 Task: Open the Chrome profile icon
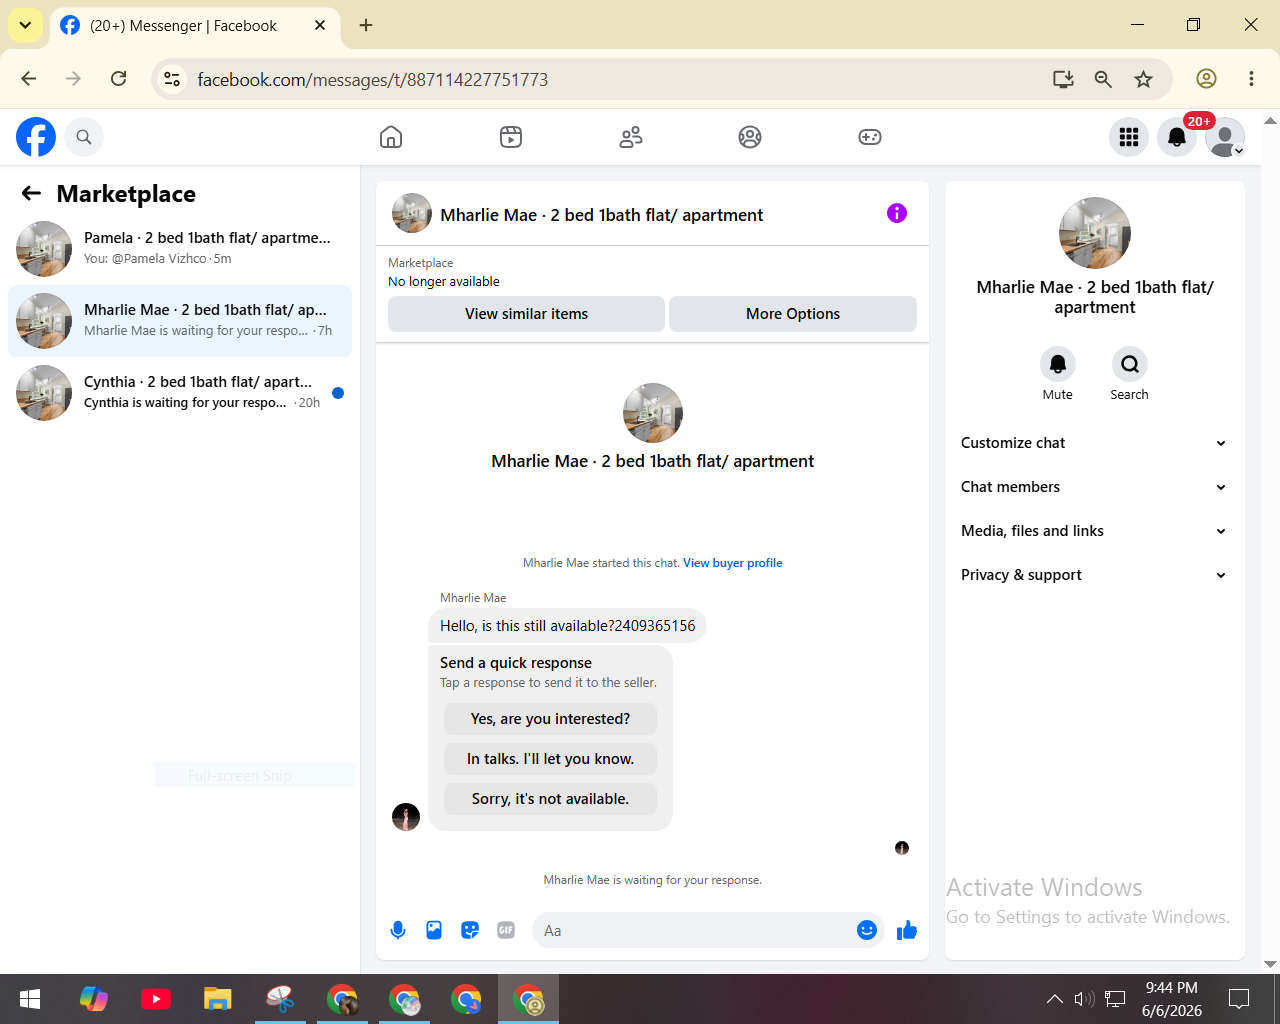(1207, 79)
